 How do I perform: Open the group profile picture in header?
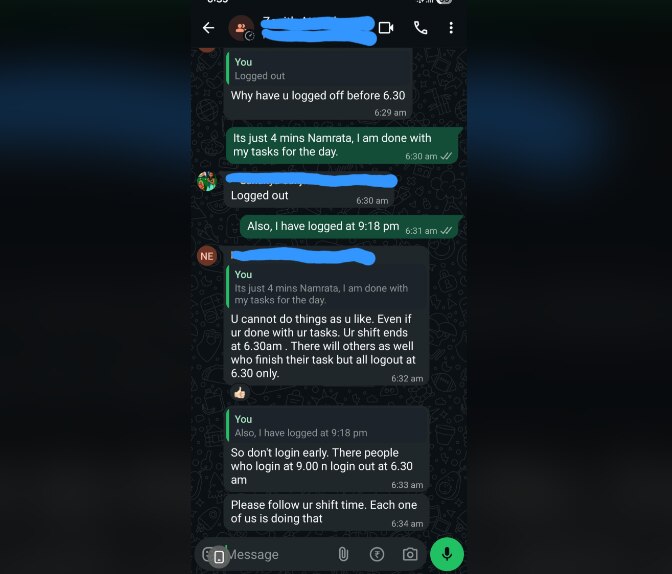pos(241,28)
